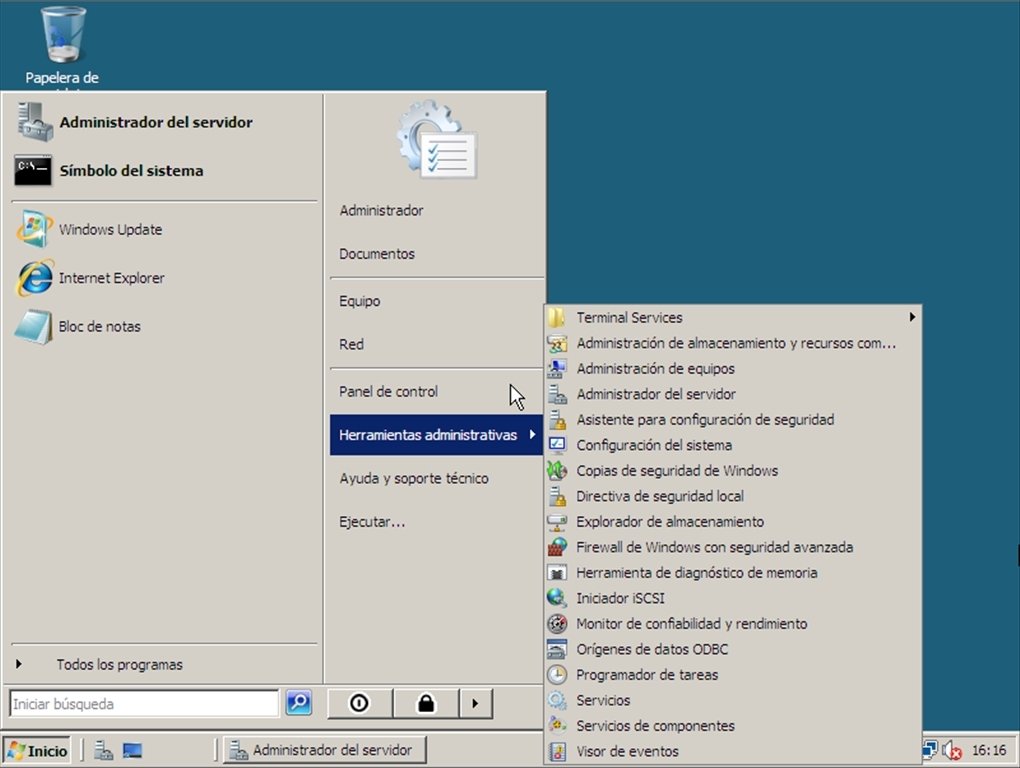Image resolution: width=1020 pixels, height=768 pixels.
Task: Open Administrador user folder link
Action: (x=381, y=210)
